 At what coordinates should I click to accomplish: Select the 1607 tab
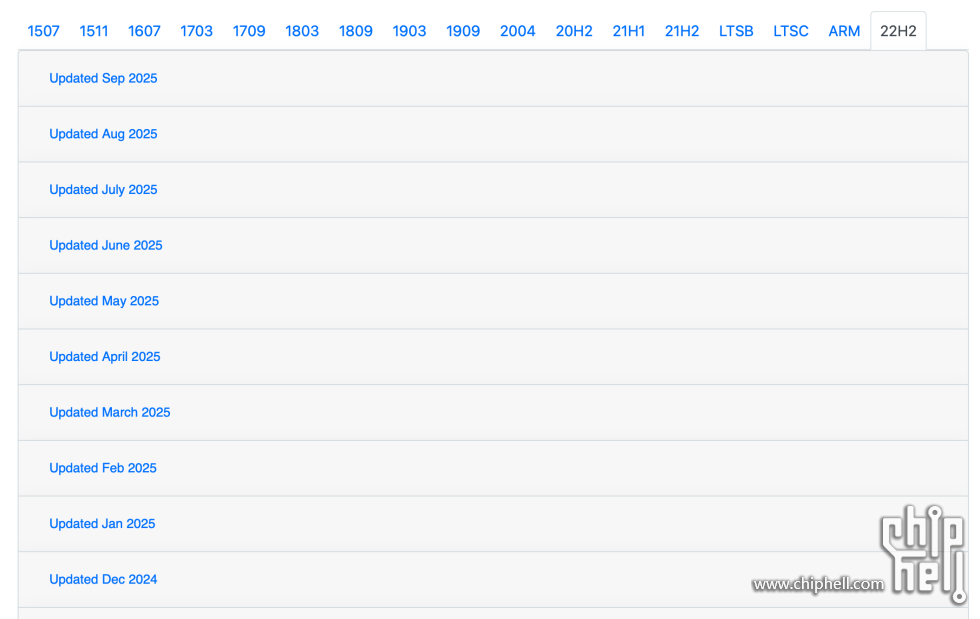click(144, 31)
